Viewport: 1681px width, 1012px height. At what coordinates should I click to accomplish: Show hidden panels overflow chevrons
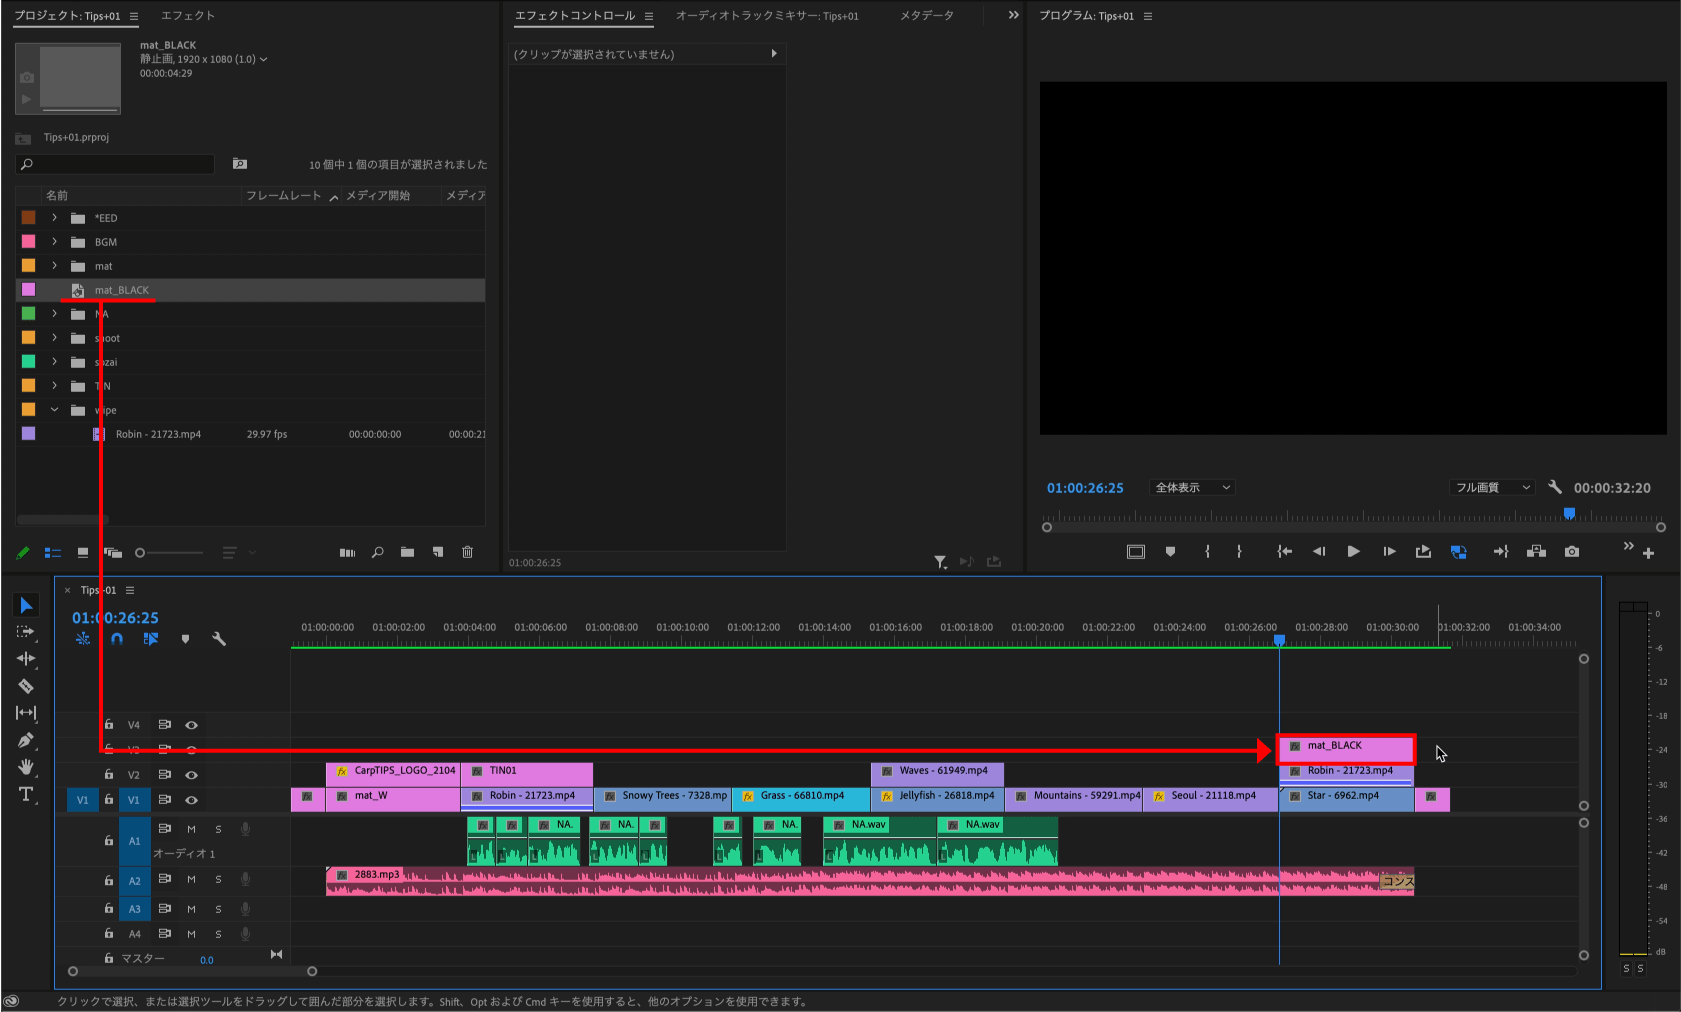pos(1013,15)
